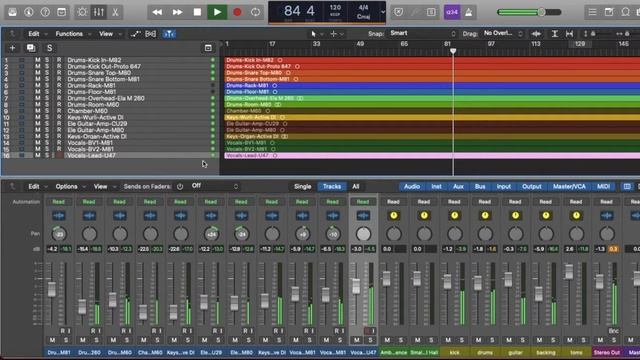This screenshot has height=360, width=640.
Task: Rewind the playhead
Action: point(157,12)
